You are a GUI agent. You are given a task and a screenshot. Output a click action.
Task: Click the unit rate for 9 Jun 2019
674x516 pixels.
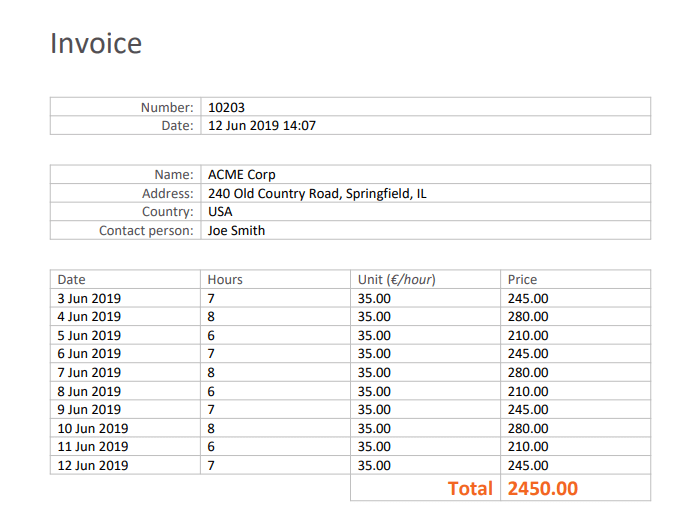[x=374, y=409]
